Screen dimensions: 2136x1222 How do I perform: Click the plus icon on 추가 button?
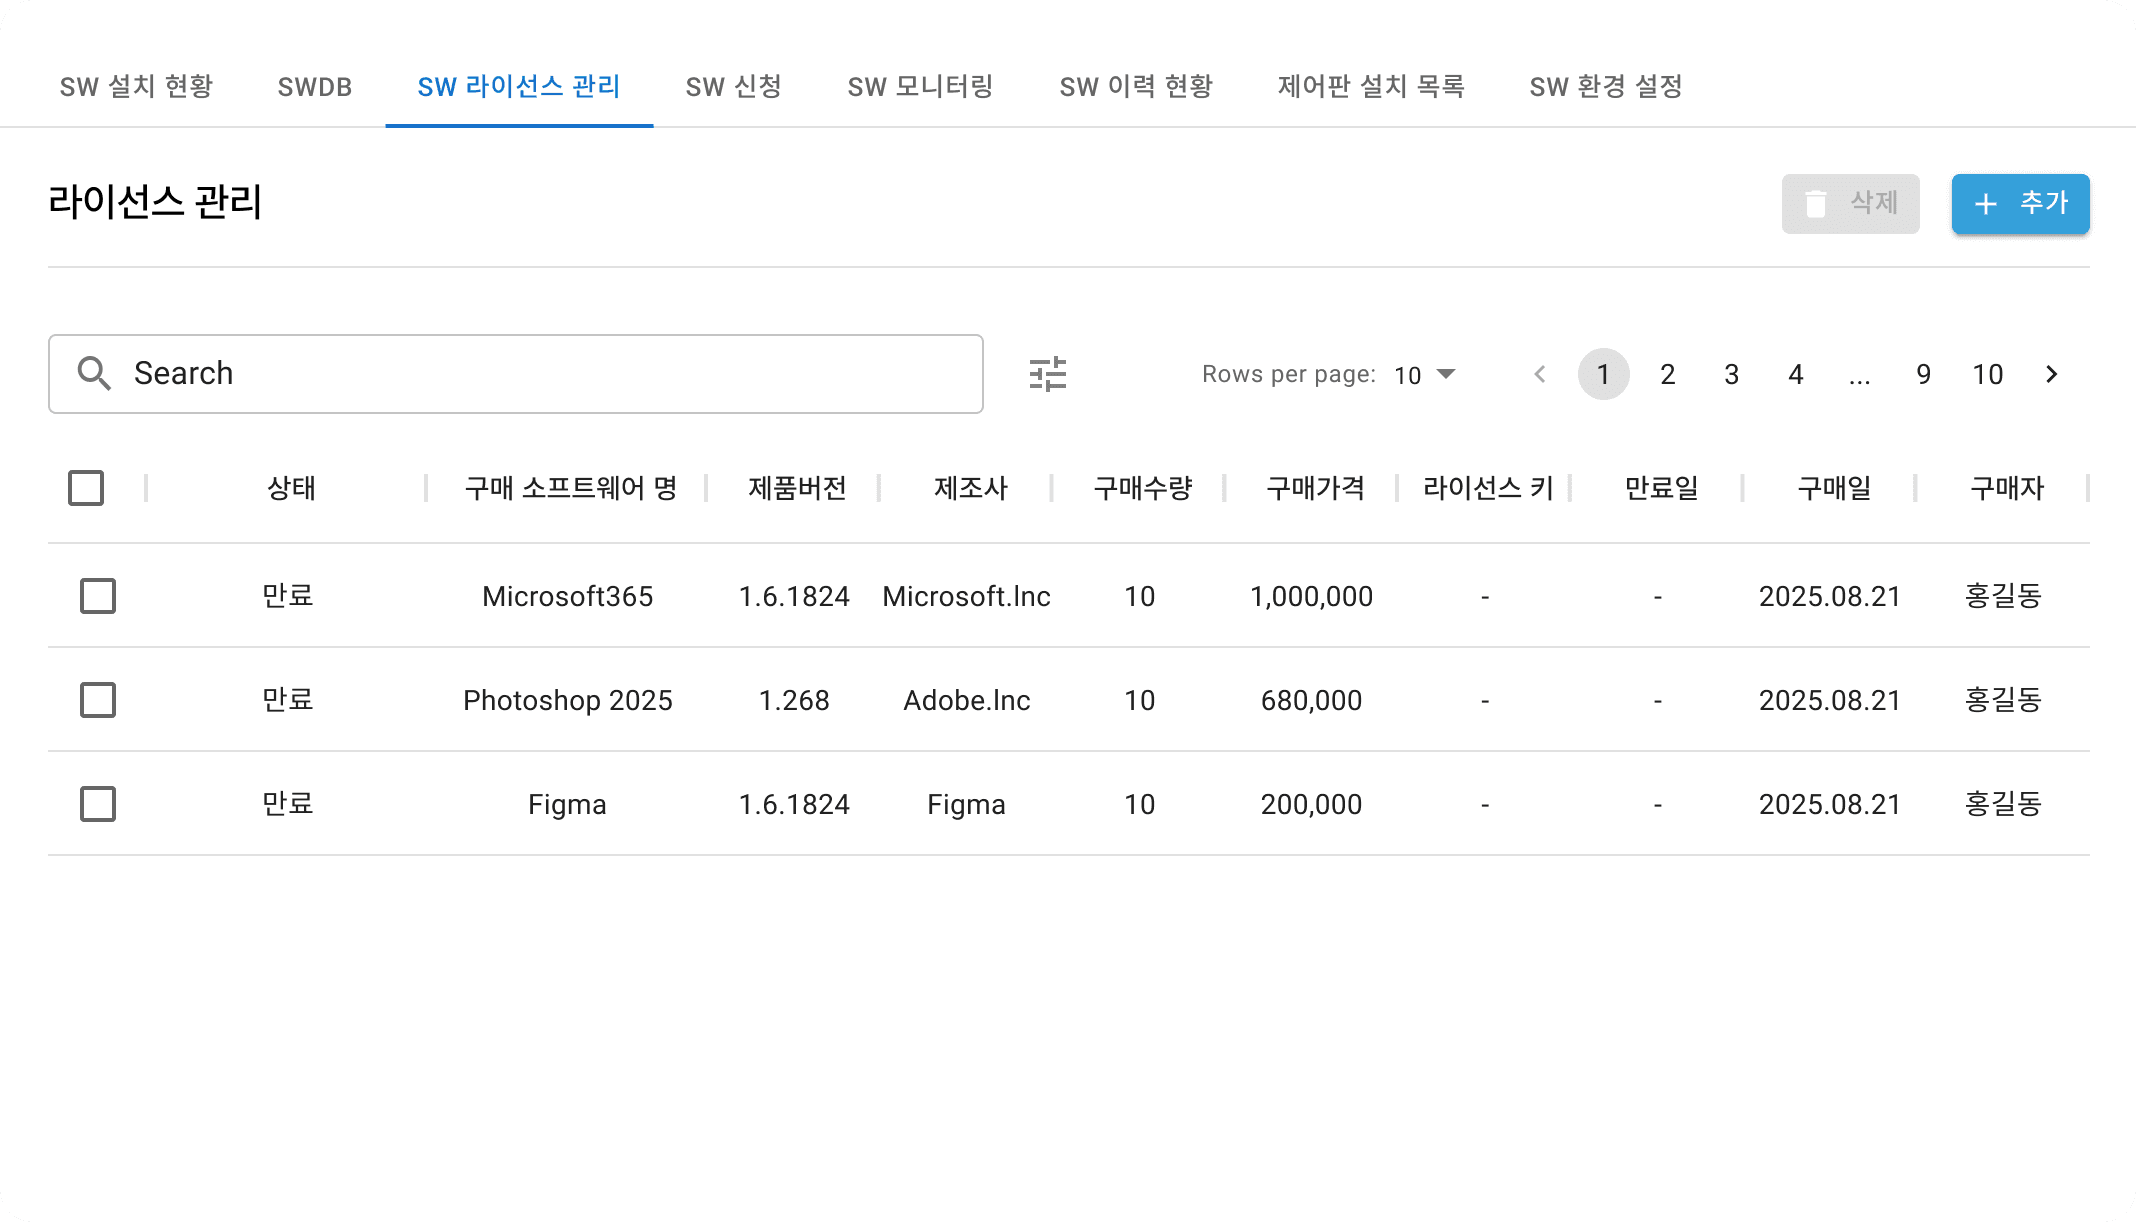click(1984, 204)
